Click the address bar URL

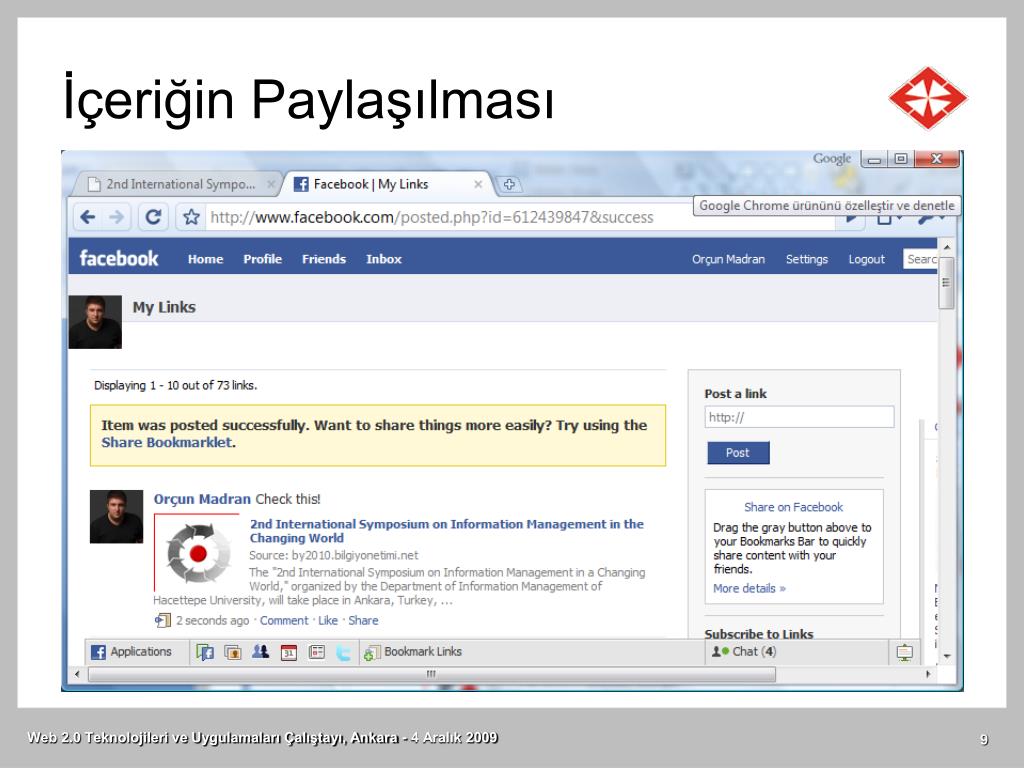(432, 217)
